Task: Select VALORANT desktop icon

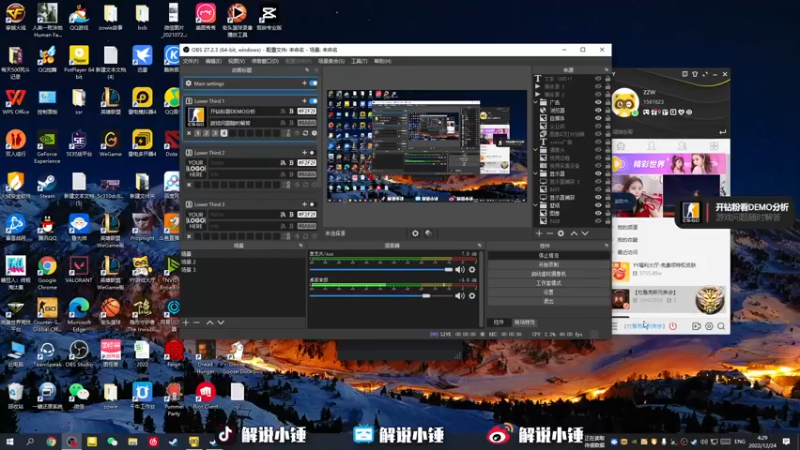Action: 79,269
